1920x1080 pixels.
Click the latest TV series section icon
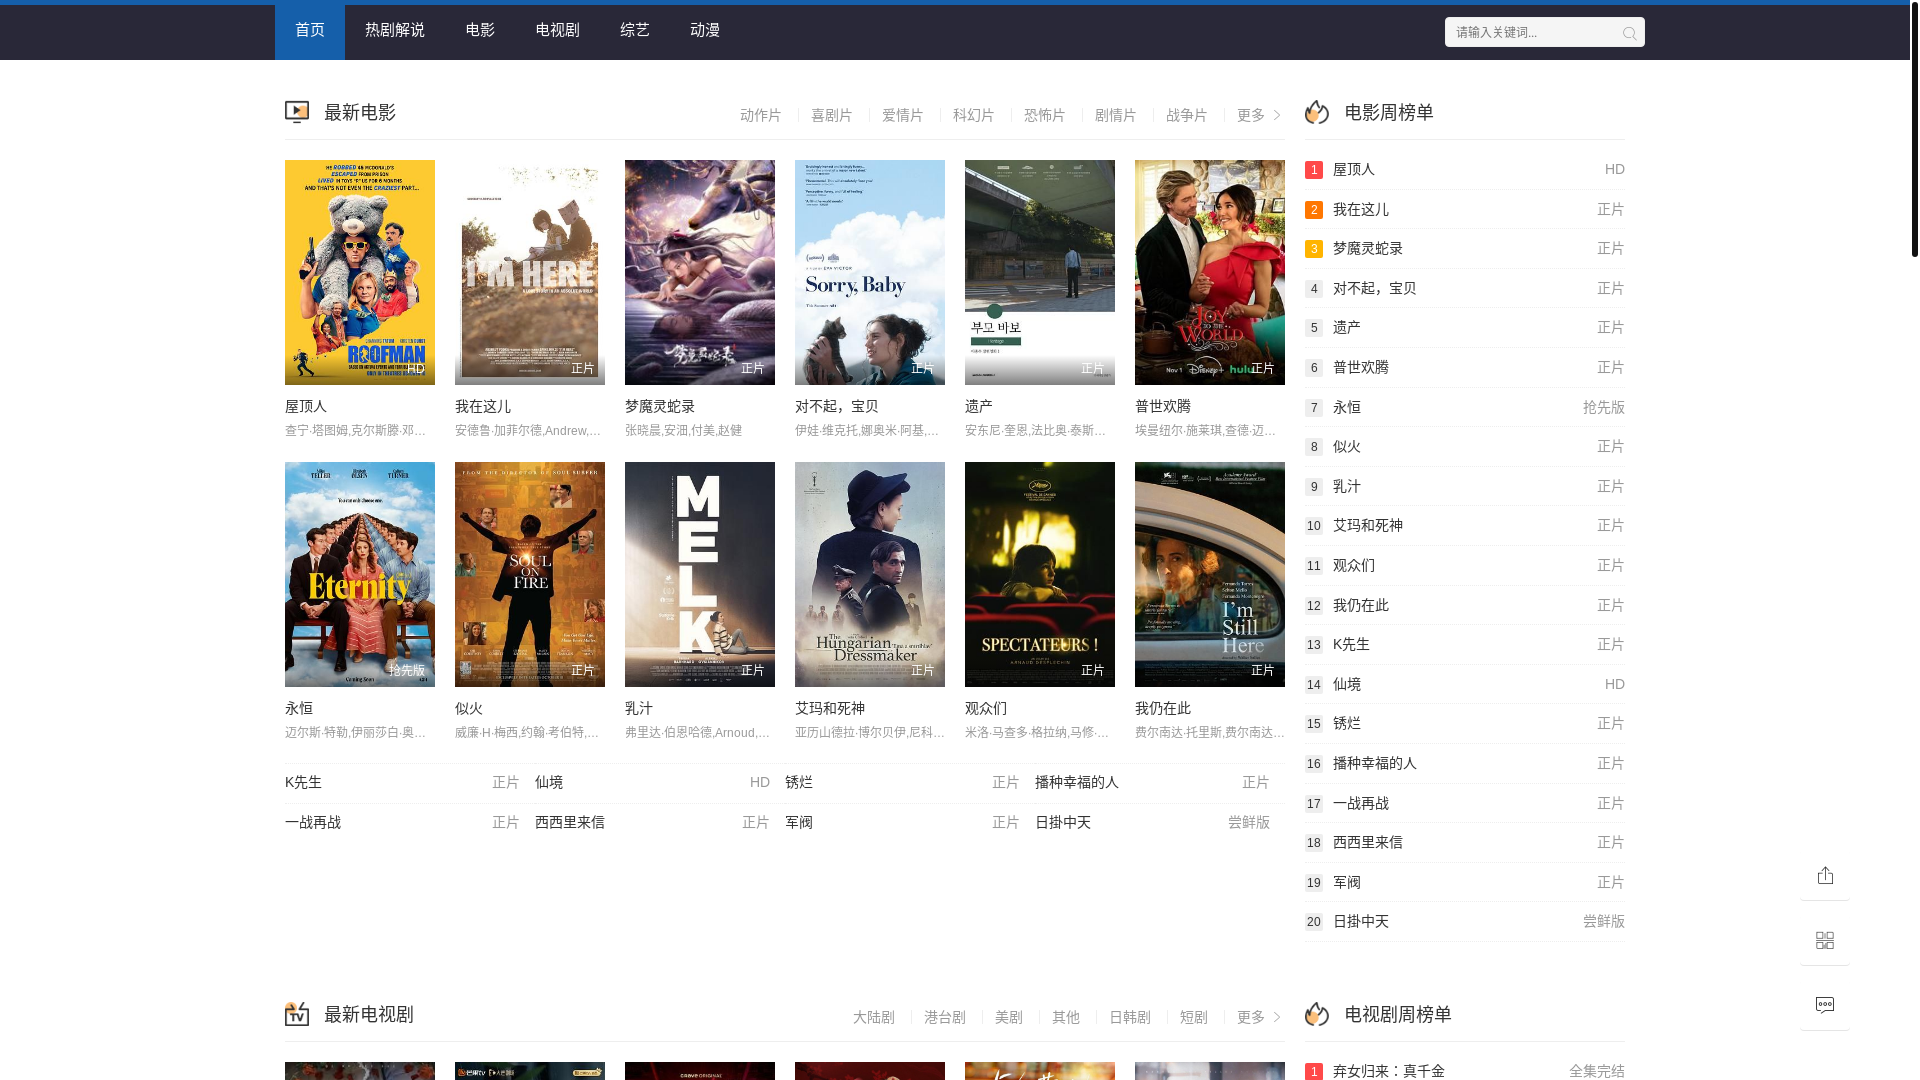tap(297, 1014)
